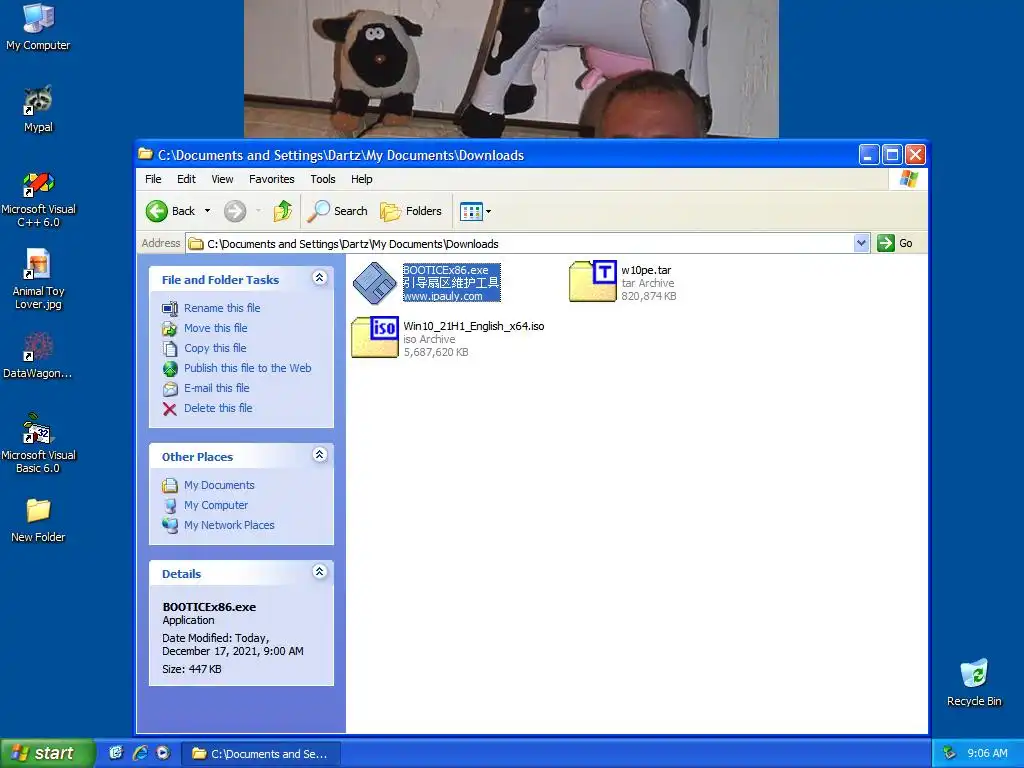The width and height of the screenshot is (1024, 768).
Task: Click the Start button
Action: coord(46,753)
